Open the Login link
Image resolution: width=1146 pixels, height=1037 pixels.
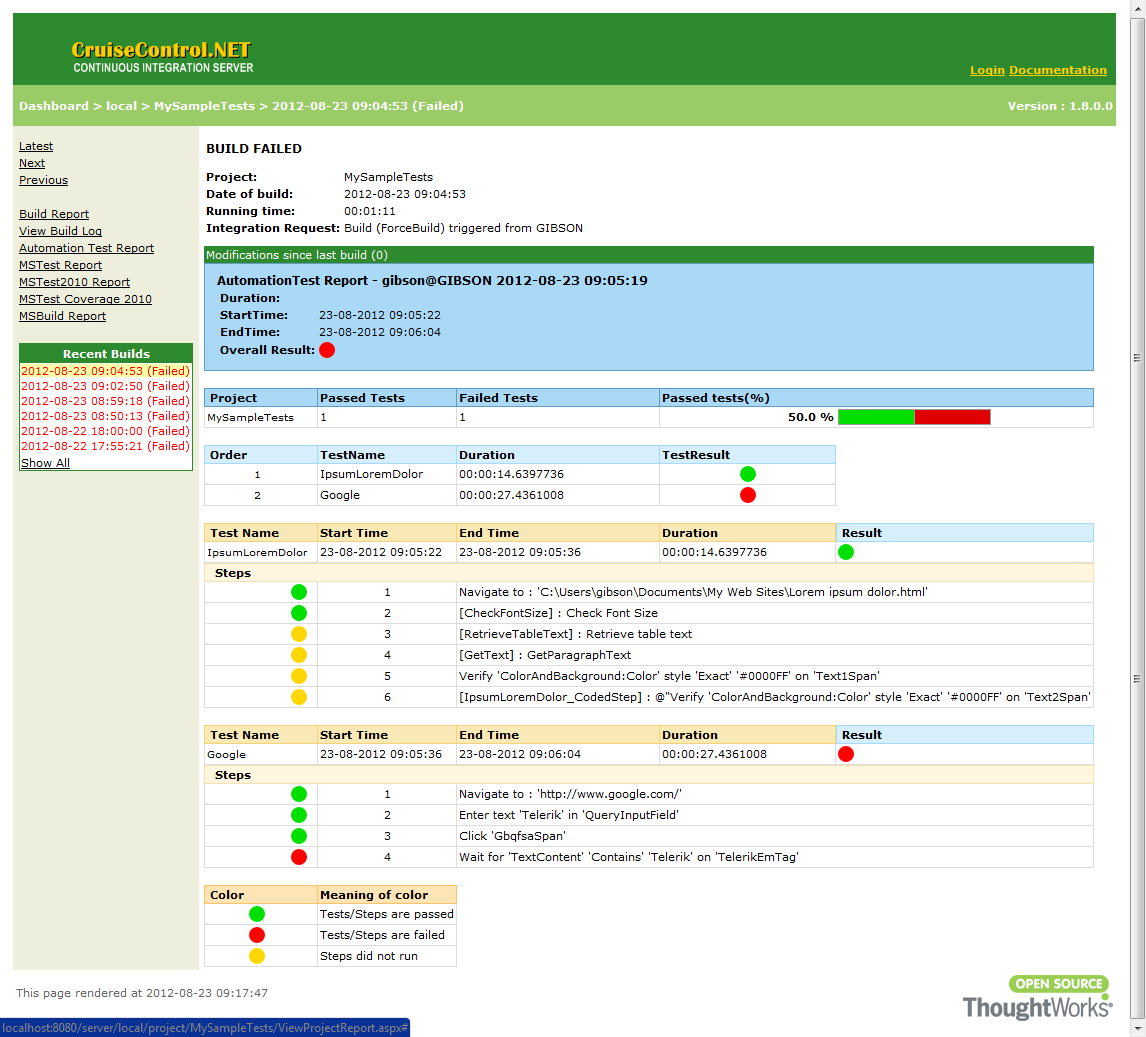tap(987, 70)
